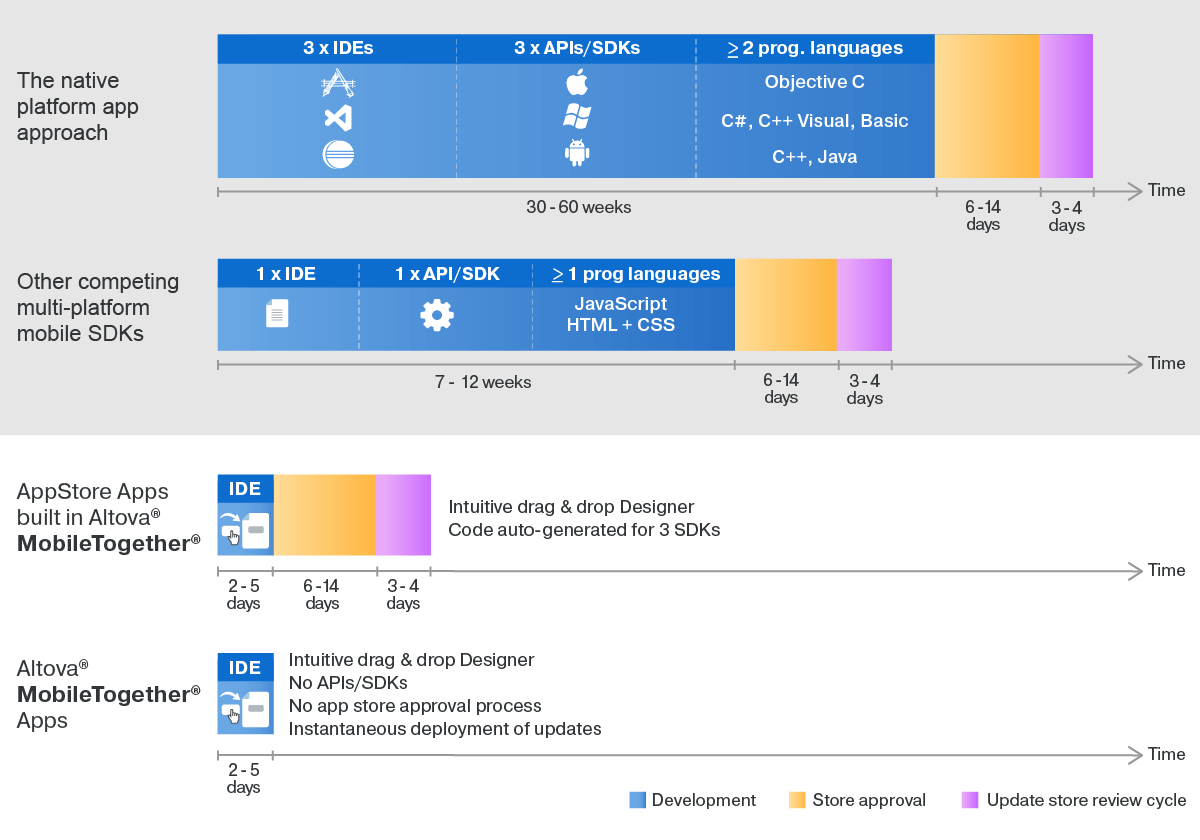This screenshot has height=840, width=1200.
Task: Click the 'No APIs/SDKs' text
Action: (349, 683)
